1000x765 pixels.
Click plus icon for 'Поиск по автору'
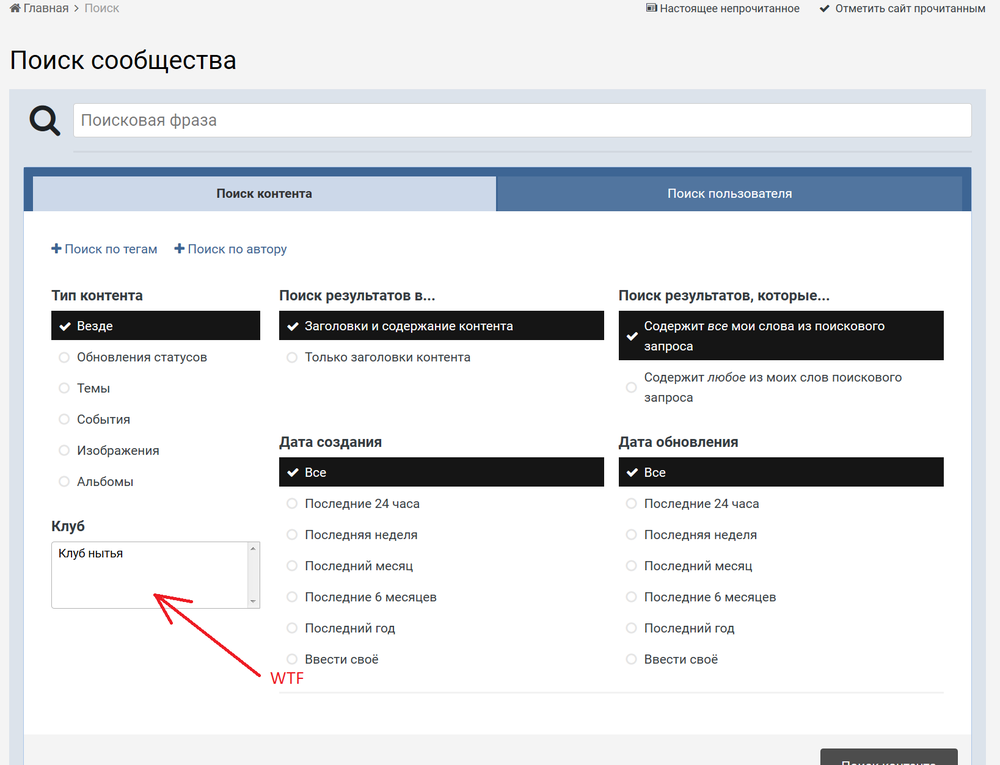click(179, 249)
